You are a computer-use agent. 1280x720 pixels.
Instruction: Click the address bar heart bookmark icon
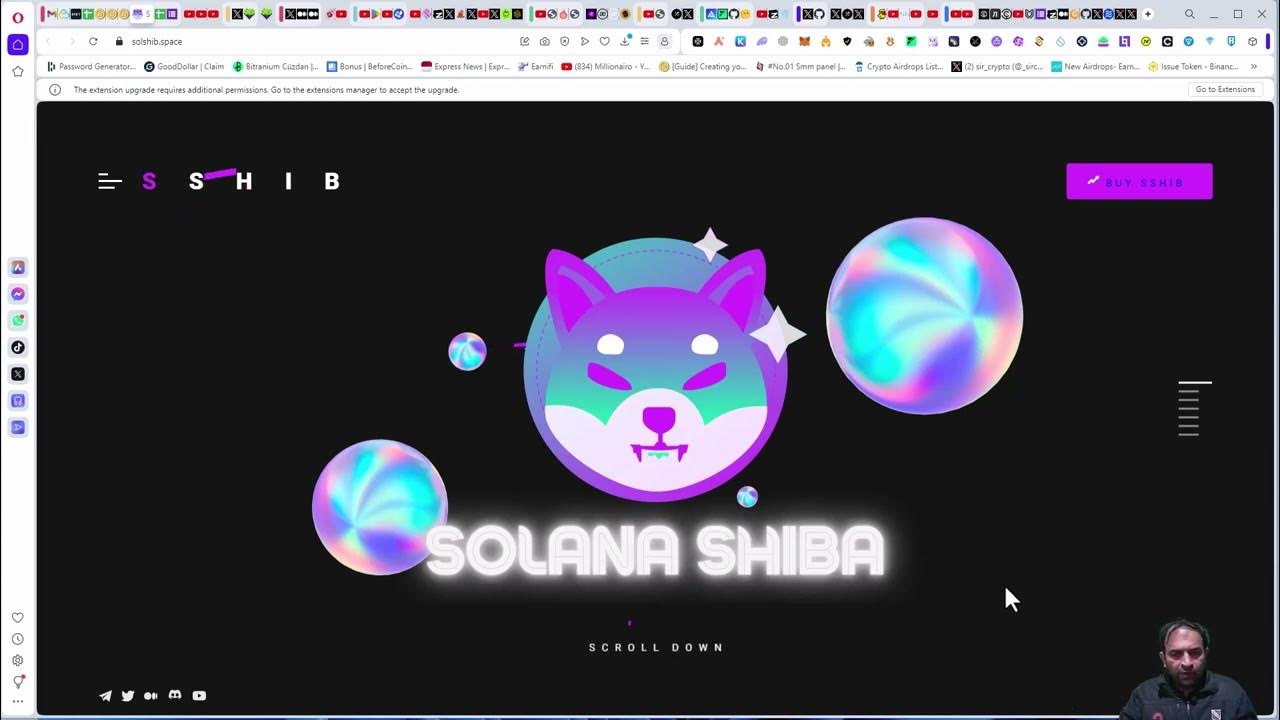(604, 41)
